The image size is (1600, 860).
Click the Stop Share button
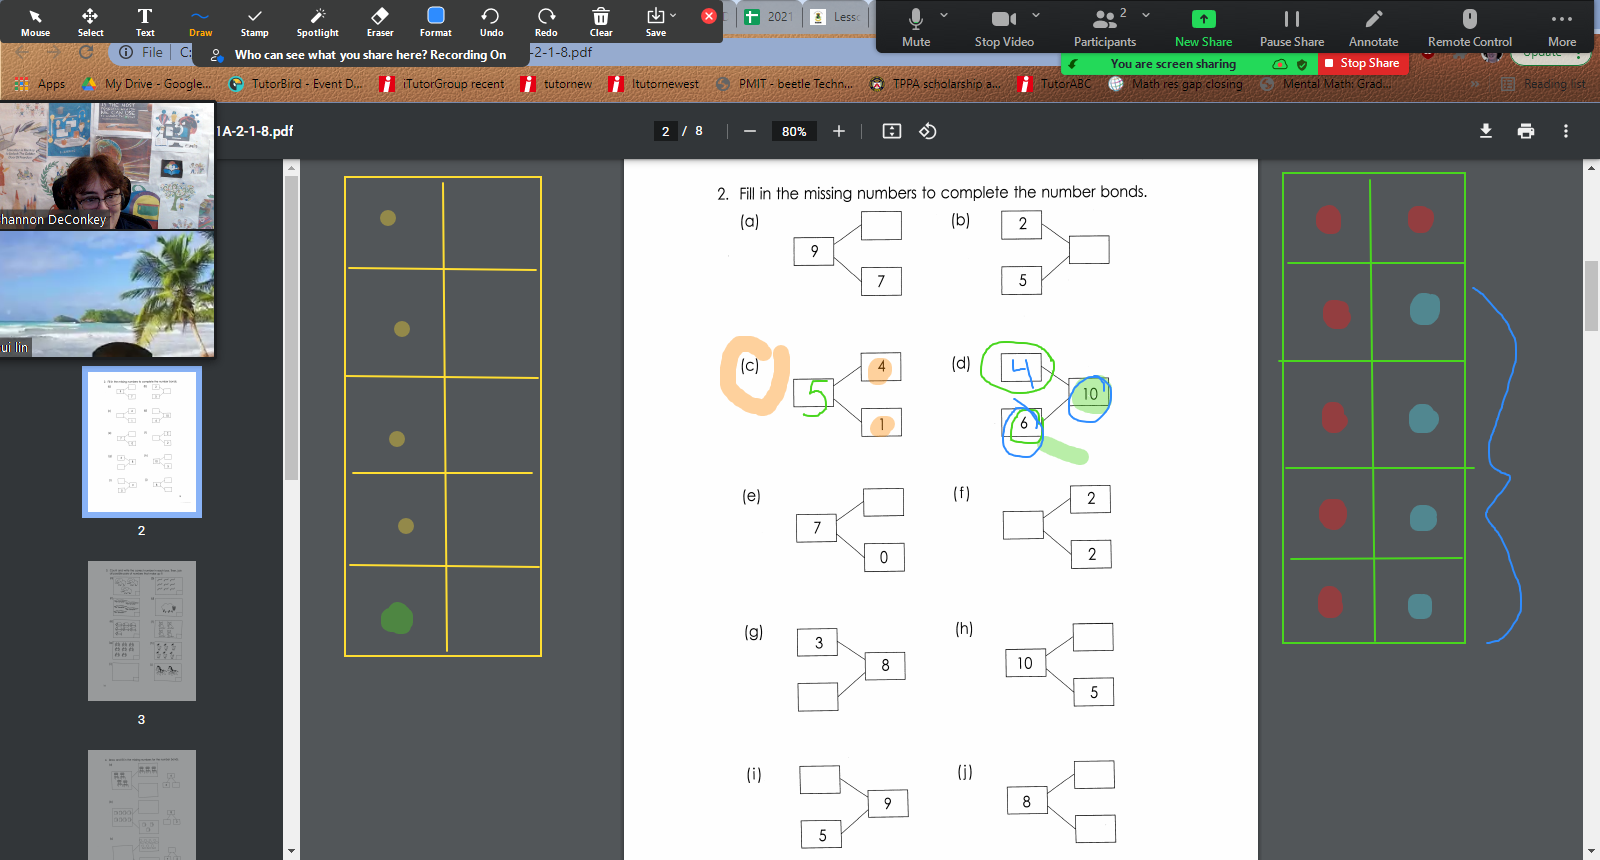click(1362, 63)
